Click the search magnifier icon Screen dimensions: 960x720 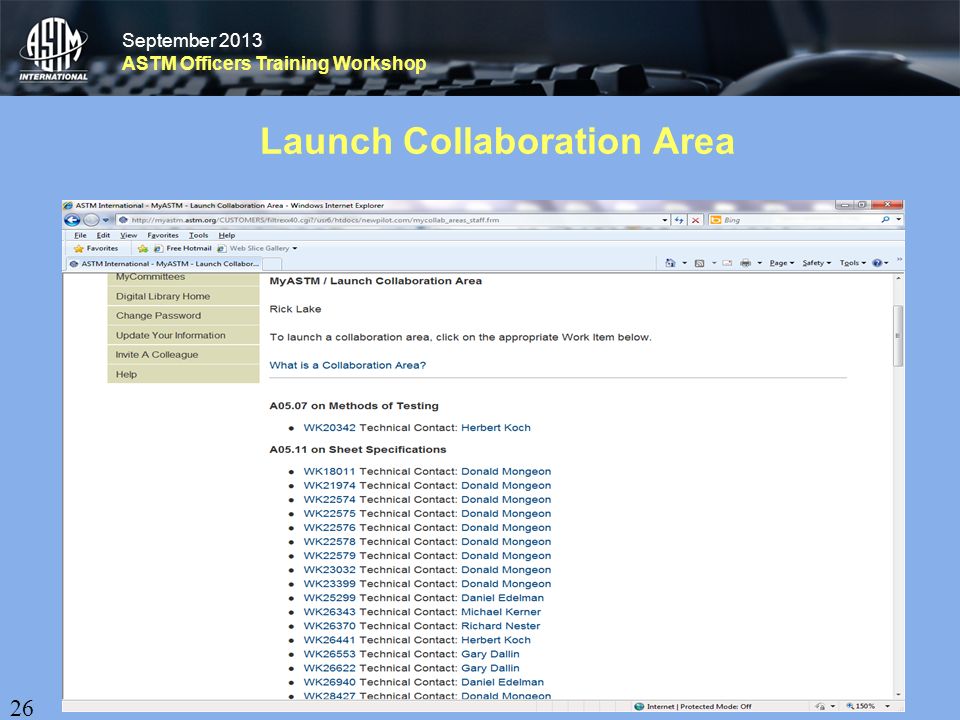[x=885, y=219]
